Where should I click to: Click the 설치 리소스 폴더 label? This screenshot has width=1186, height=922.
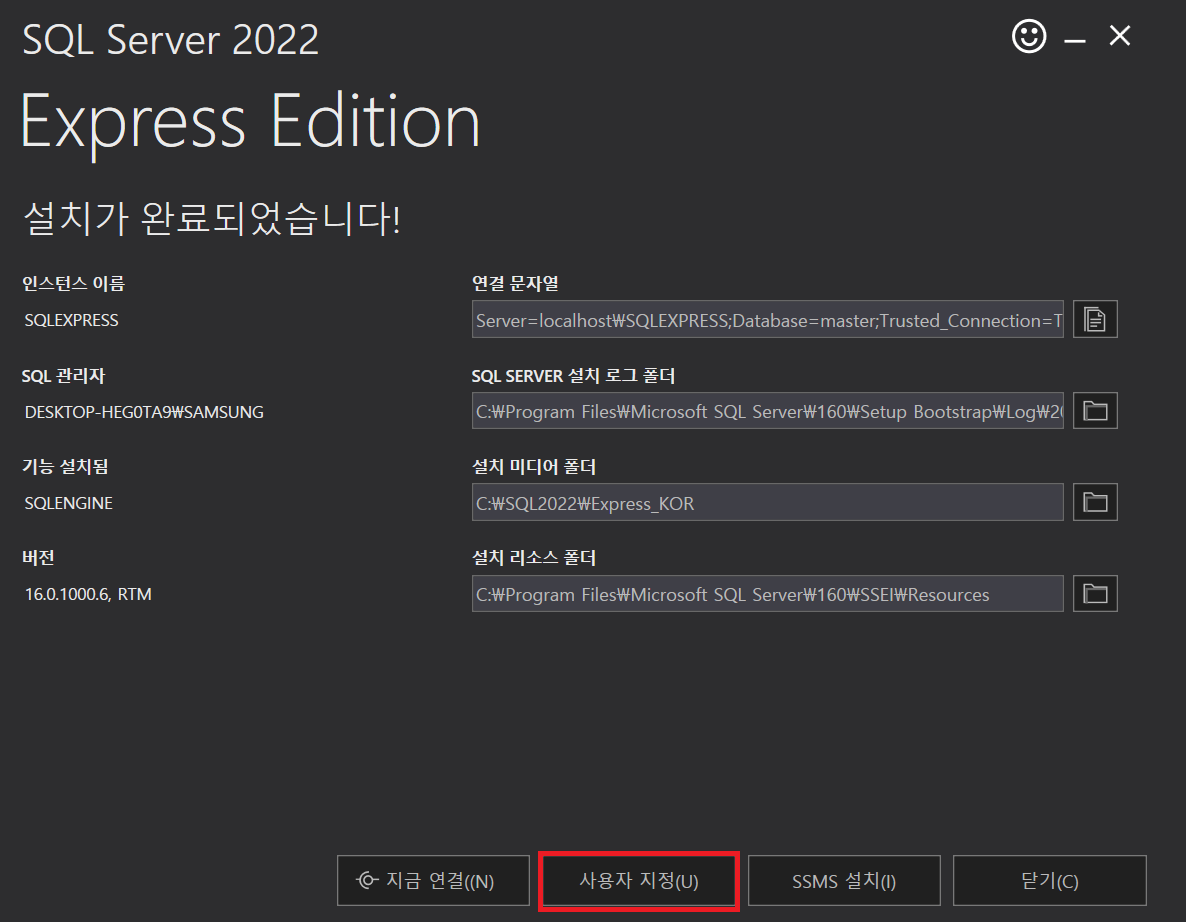pyautogui.click(x=534, y=558)
